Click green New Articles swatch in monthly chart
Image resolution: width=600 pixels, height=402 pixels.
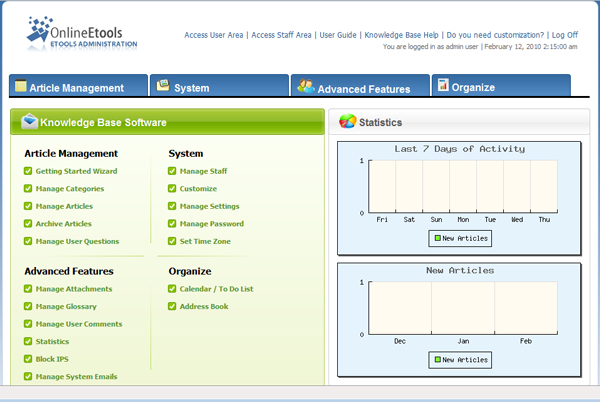[x=437, y=360]
